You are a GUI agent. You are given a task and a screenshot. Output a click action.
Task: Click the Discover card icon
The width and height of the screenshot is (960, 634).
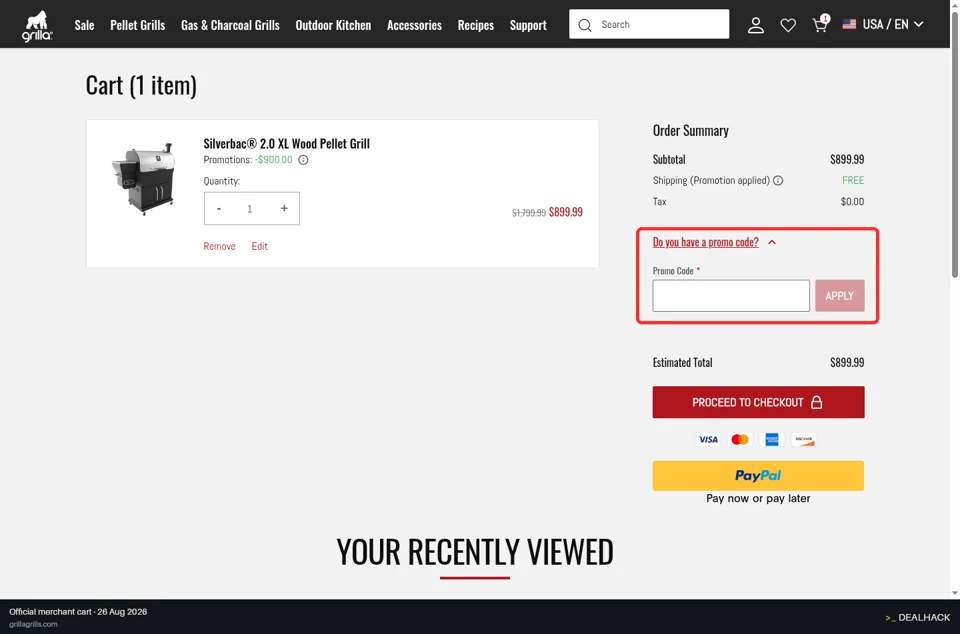[804, 439]
